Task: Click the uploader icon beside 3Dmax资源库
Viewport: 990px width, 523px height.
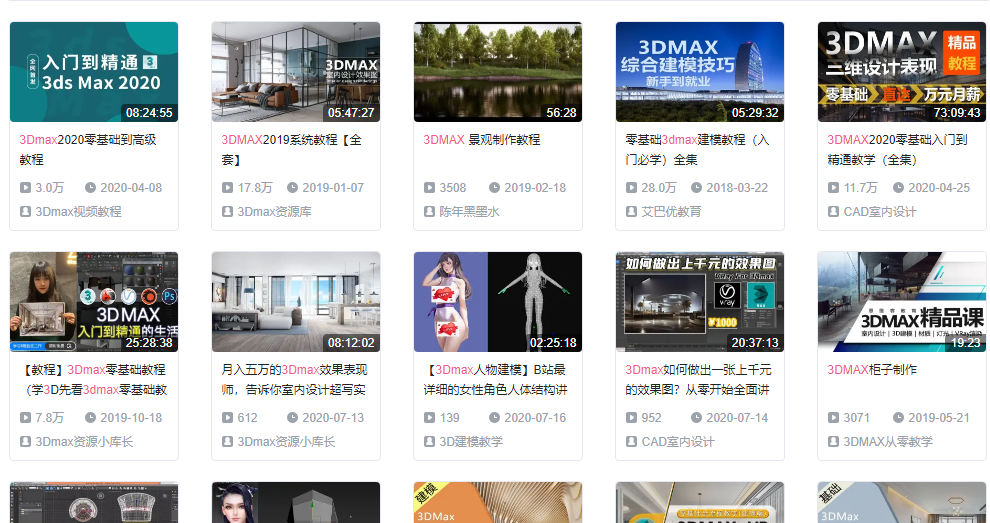Action: (227, 212)
